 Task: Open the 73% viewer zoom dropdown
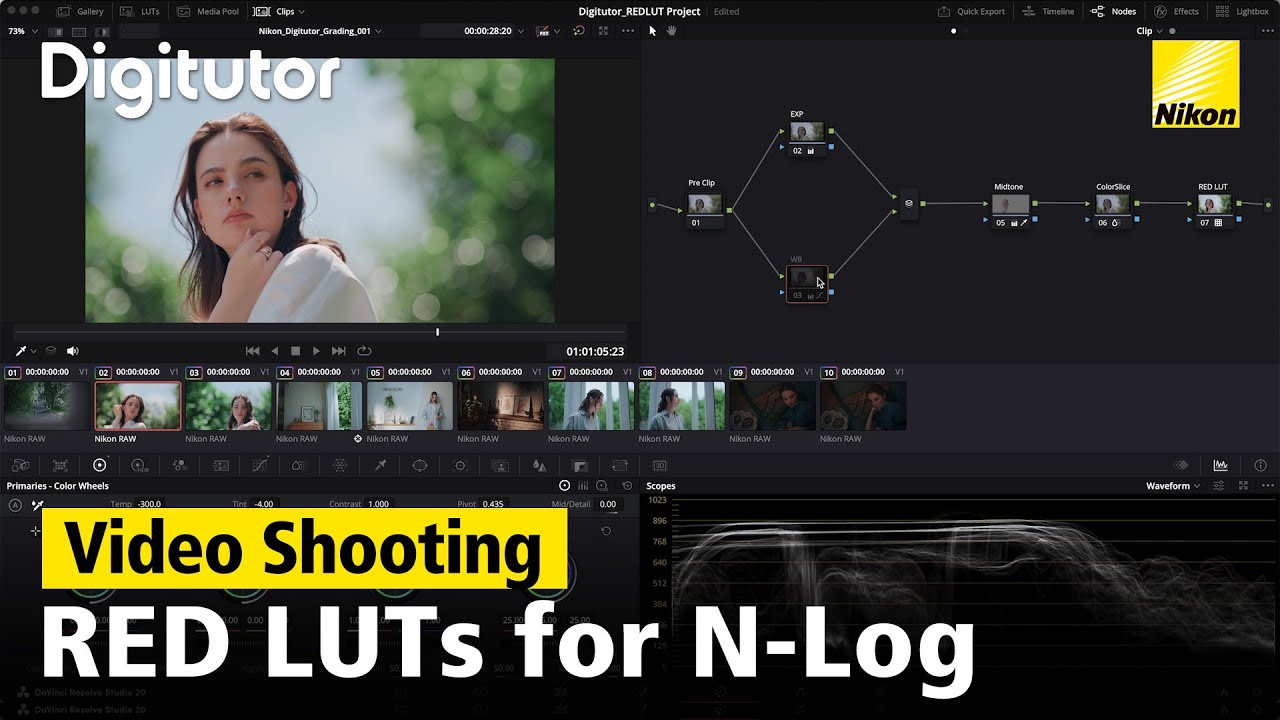(x=22, y=31)
